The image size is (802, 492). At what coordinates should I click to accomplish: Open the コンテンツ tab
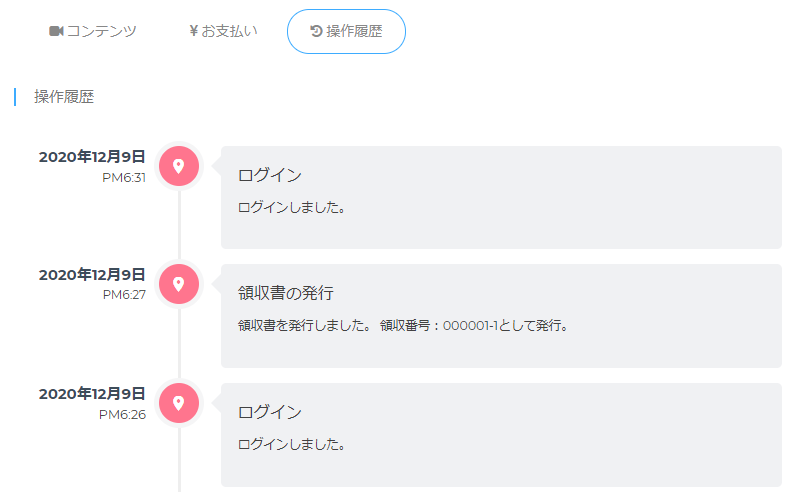point(93,31)
